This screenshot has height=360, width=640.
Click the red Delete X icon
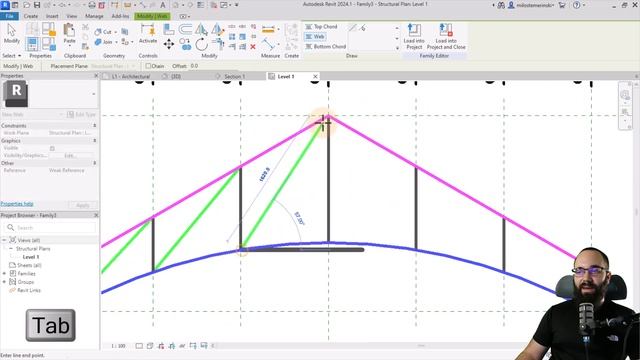point(253,47)
